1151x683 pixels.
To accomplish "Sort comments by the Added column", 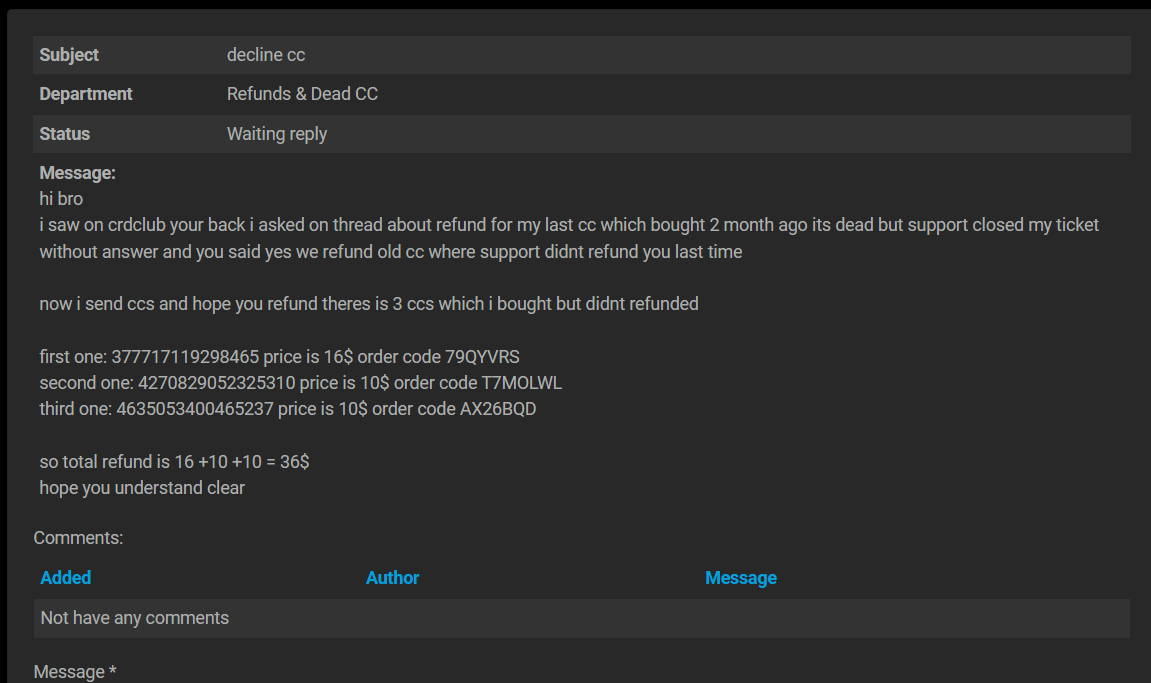I will coord(65,578).
